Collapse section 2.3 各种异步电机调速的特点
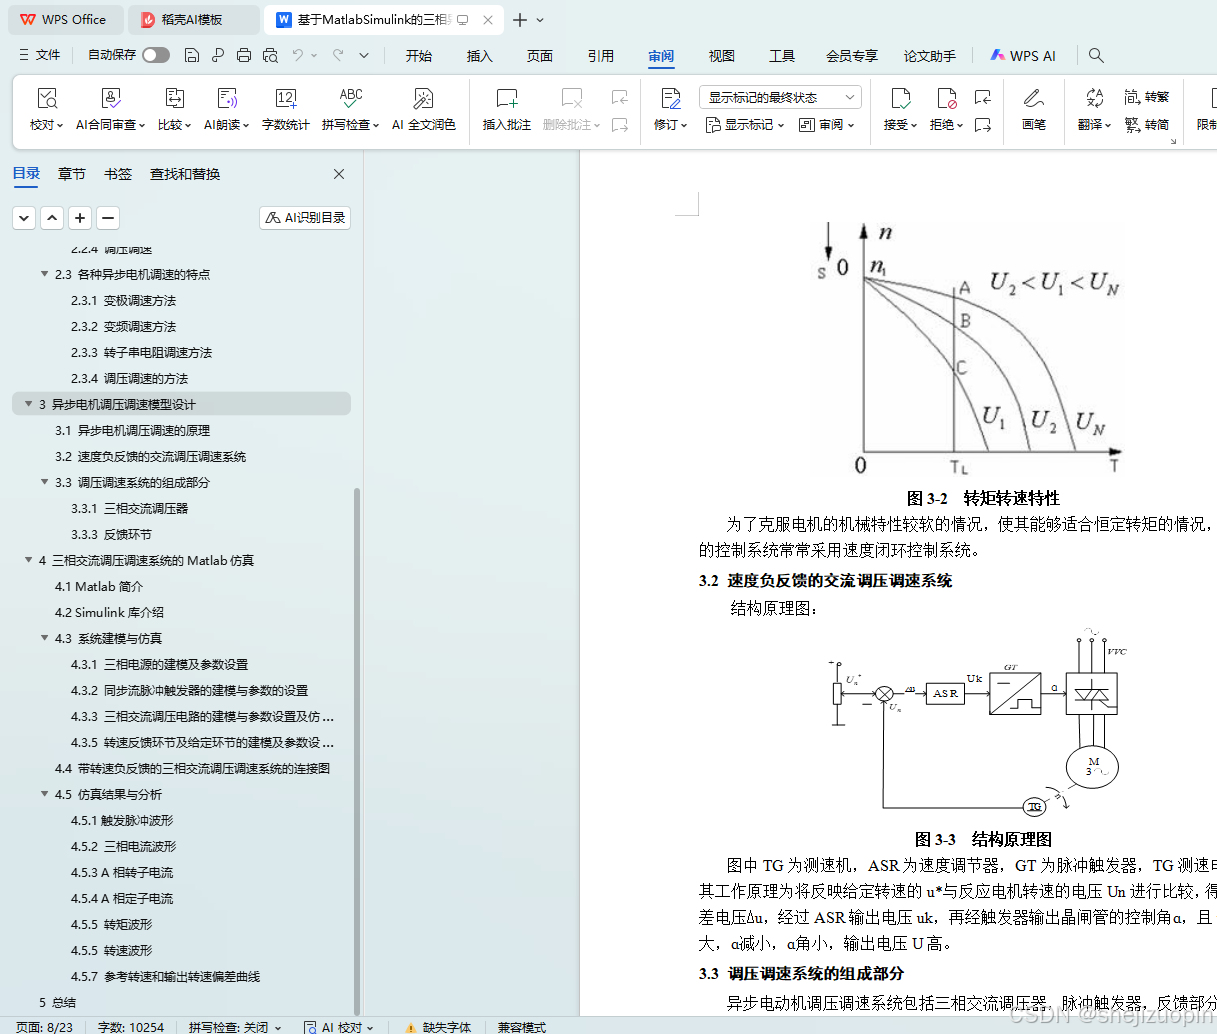Viewport: 1217px width, 1034px height. (x=44, y=274)
